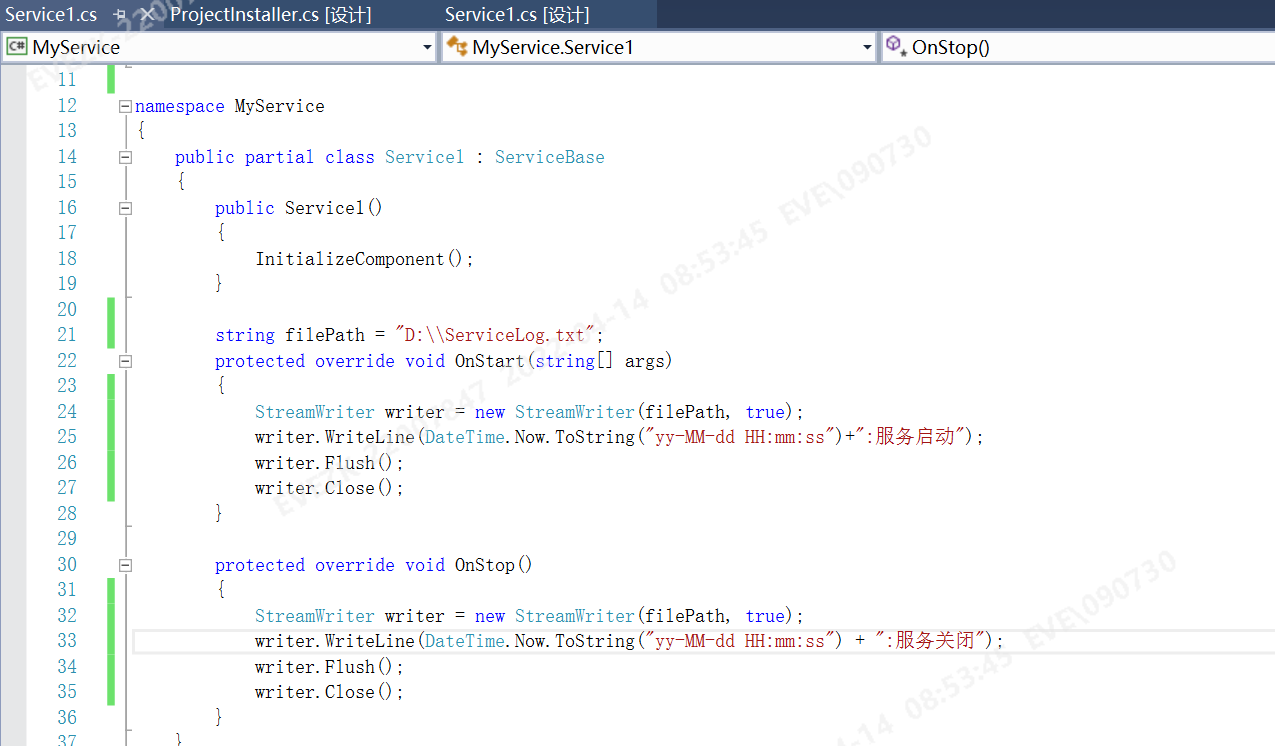This screenshot has height=746, width=1275.
Task: Click writer.Flush() on line 26
Action: [330, 463]
